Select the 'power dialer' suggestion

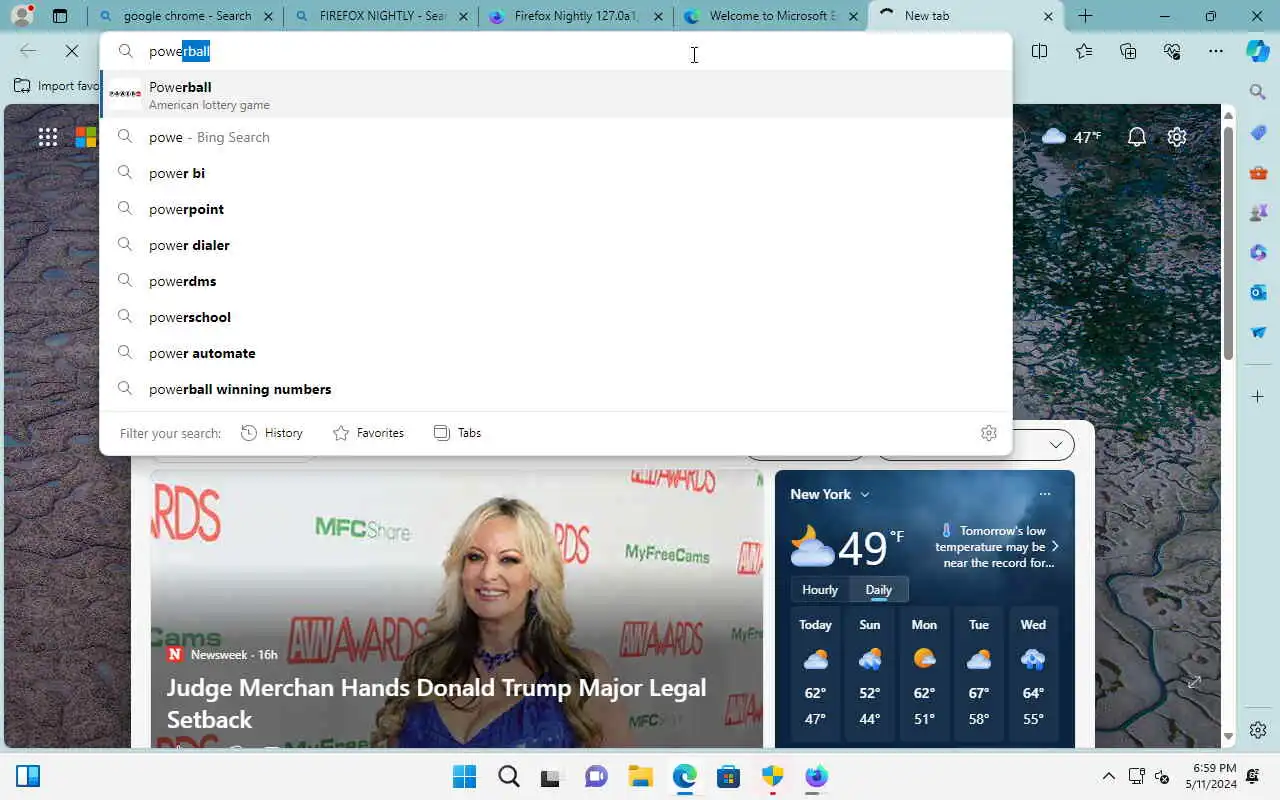point(556,245)
